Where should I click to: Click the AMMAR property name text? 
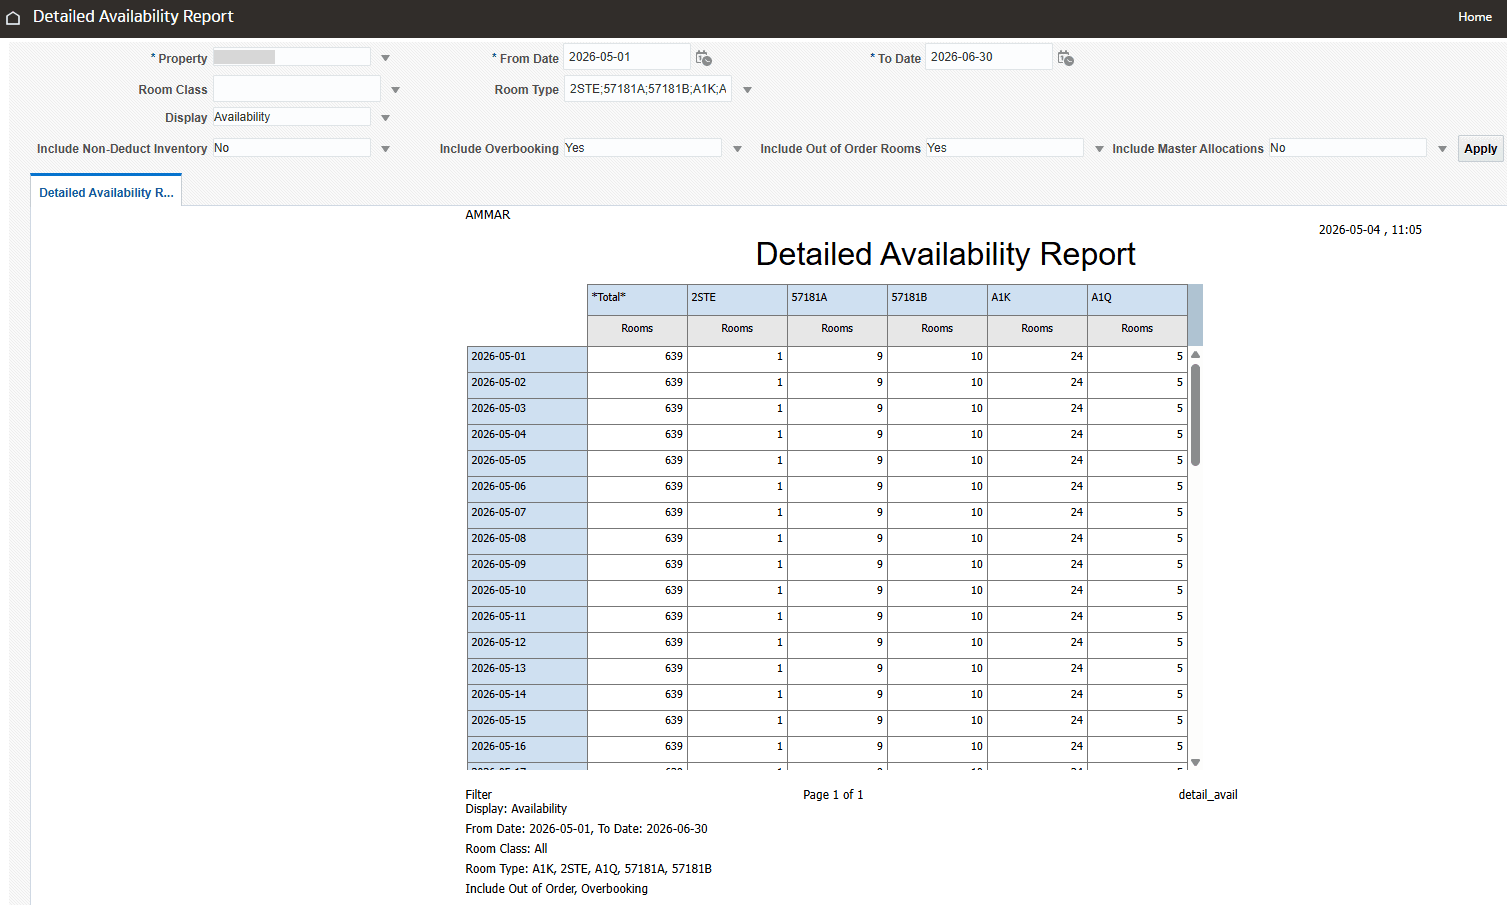(x=488, y=215)
